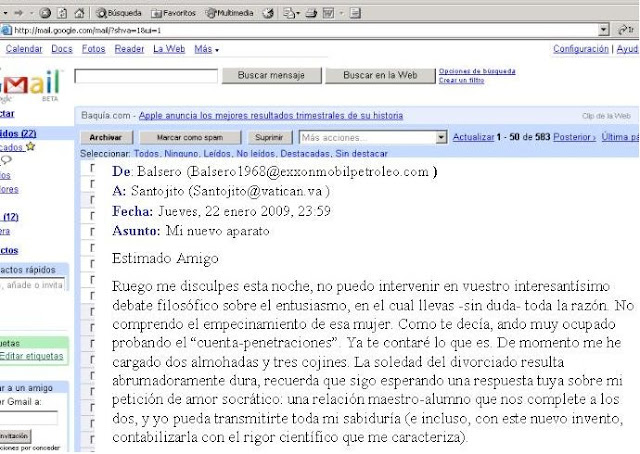Click the Suprimir button
640x454 pixels.
[269, 138]
